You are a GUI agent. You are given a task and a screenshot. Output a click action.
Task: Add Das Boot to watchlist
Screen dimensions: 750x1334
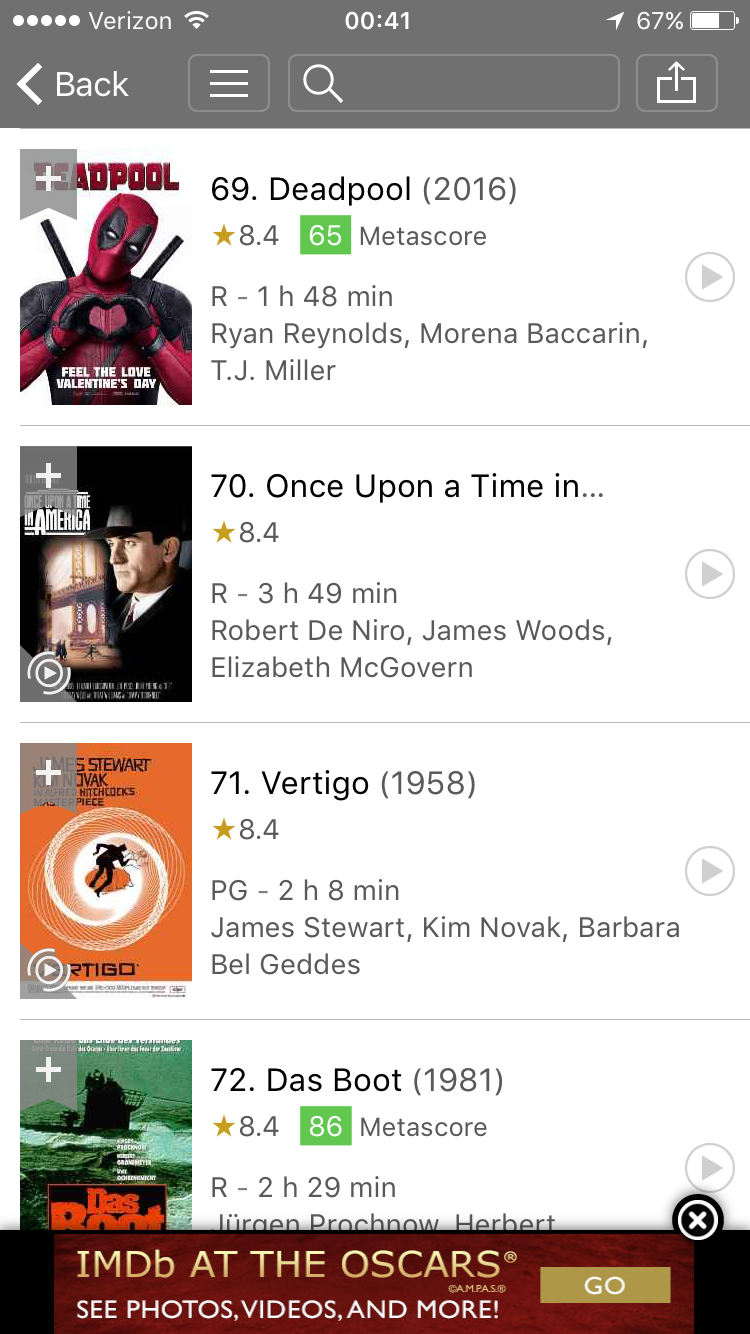(48, 1070)
